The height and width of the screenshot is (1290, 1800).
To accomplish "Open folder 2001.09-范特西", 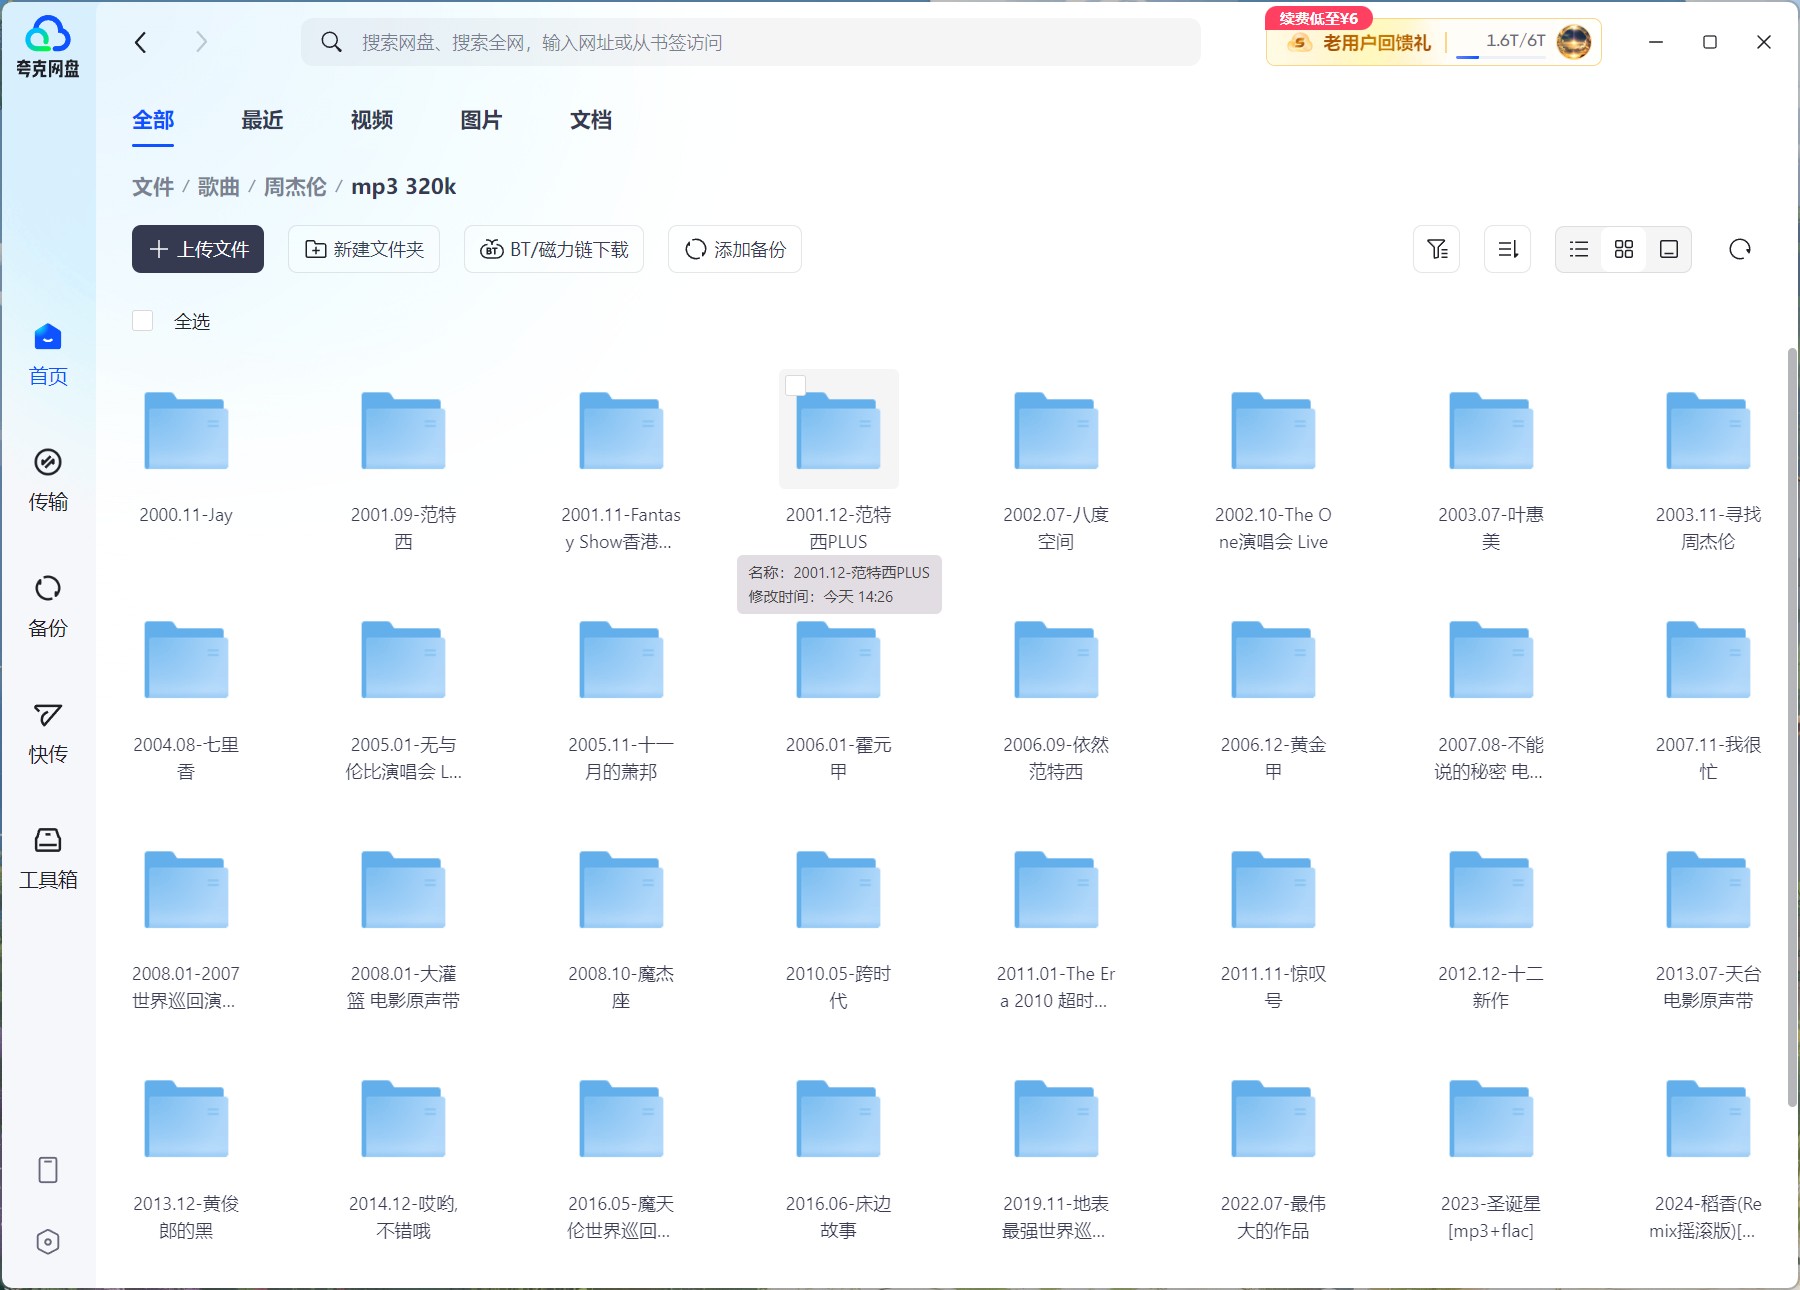I will (403, 430).
